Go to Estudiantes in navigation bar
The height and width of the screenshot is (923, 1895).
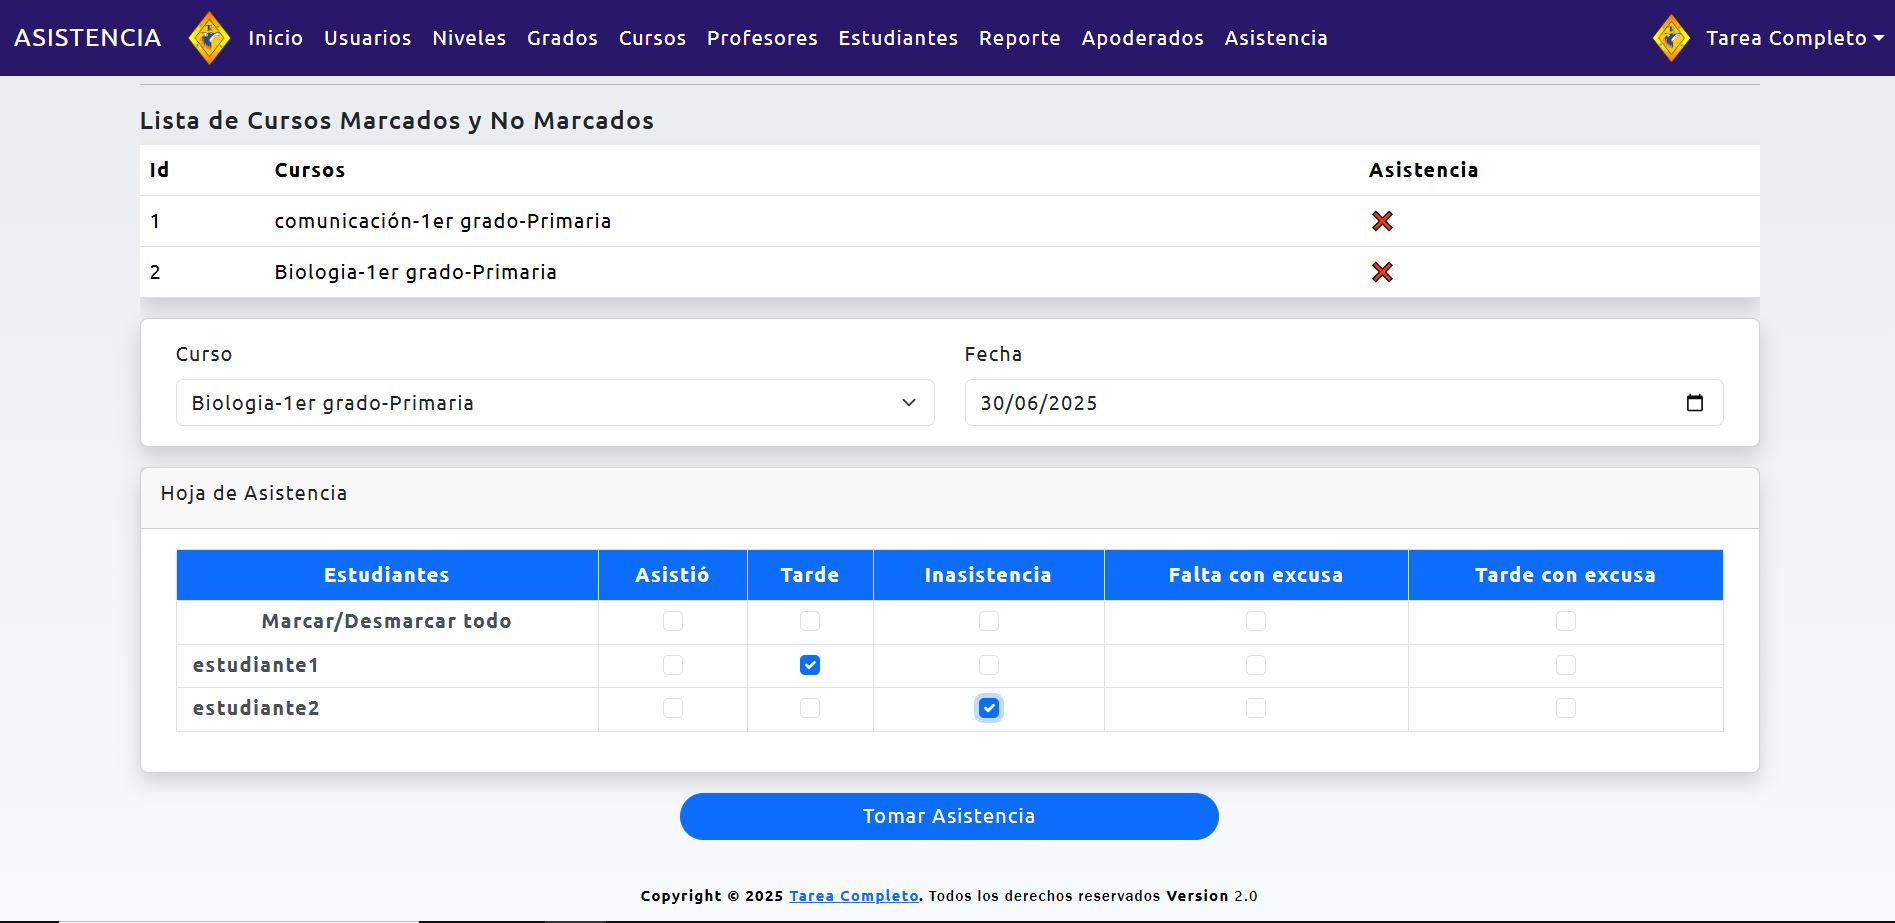pyautogui.click(x=898, y=38)
